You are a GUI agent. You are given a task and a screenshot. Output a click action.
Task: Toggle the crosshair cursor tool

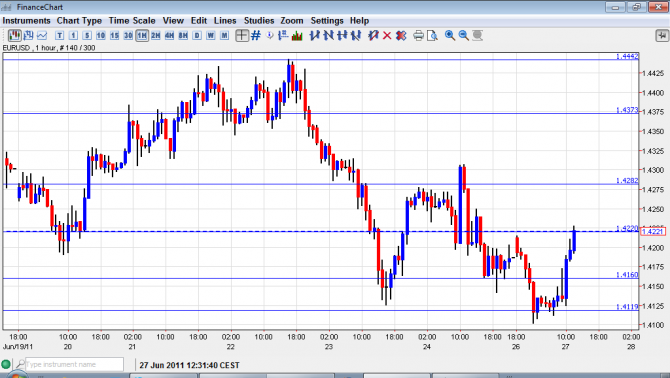coord(242,35)
